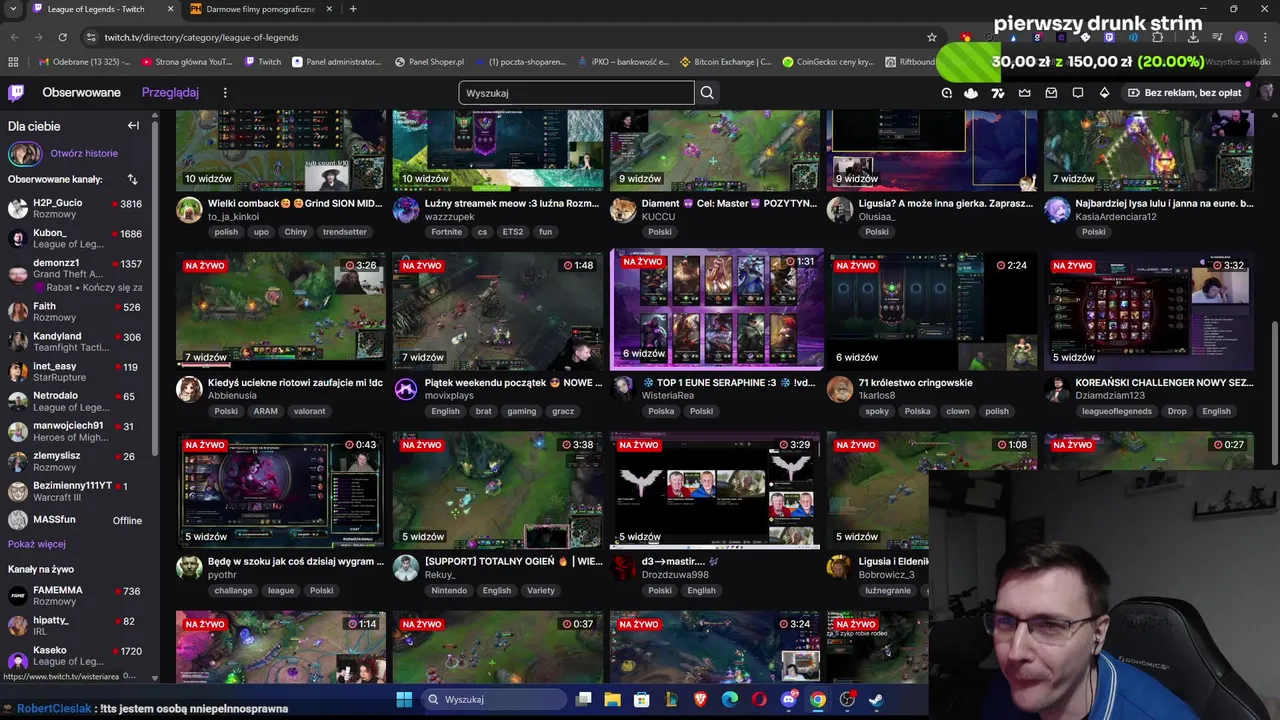Open the Bits diamond icon

(x=1104, y=93)
